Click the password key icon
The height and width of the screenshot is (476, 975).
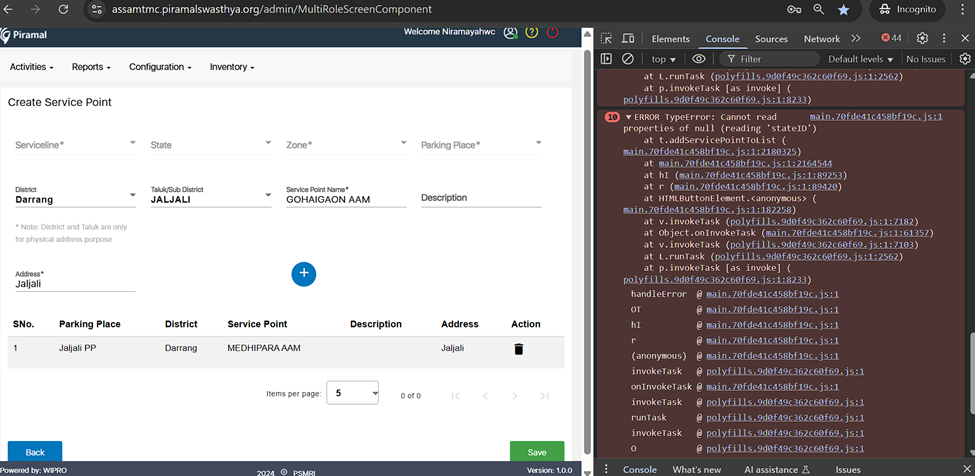794,9
